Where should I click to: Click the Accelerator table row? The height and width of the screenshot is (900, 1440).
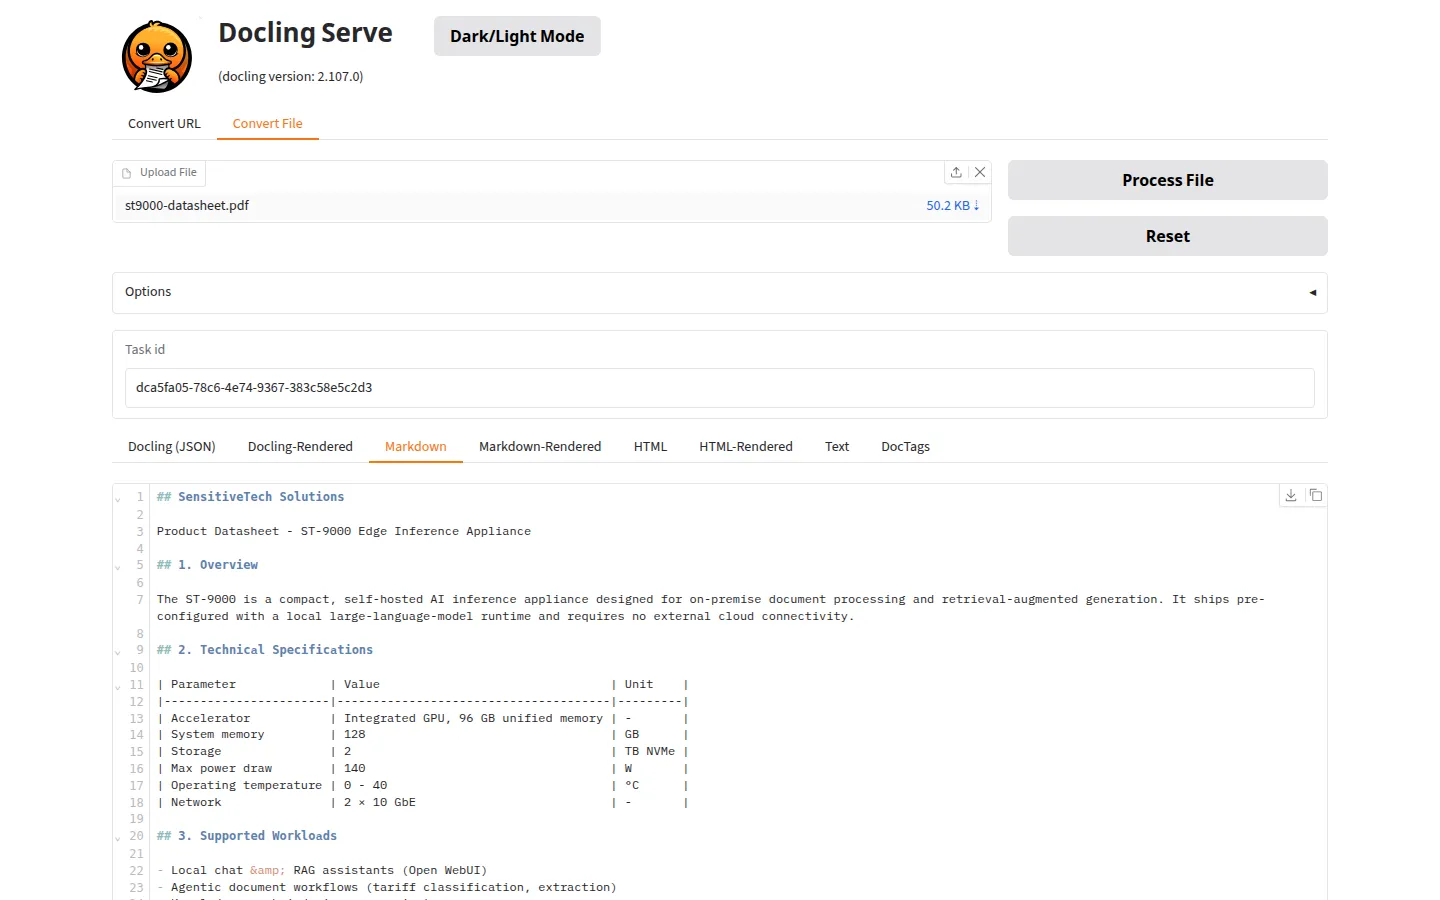(423, 718)
